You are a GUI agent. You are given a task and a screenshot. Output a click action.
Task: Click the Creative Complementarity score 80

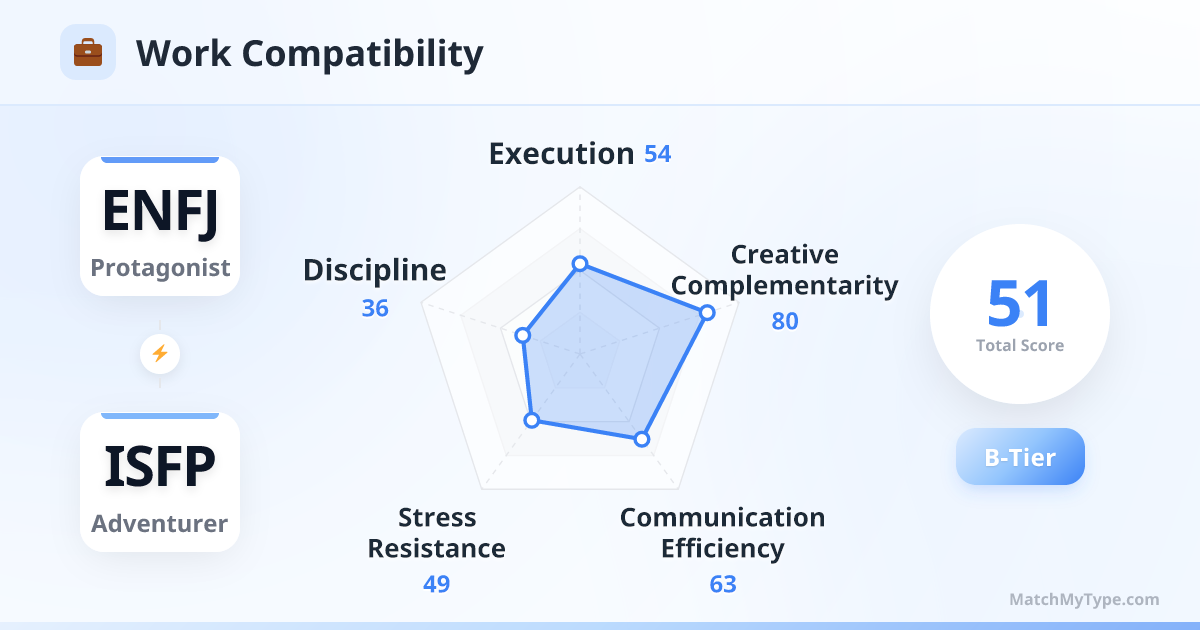point(785,321)
